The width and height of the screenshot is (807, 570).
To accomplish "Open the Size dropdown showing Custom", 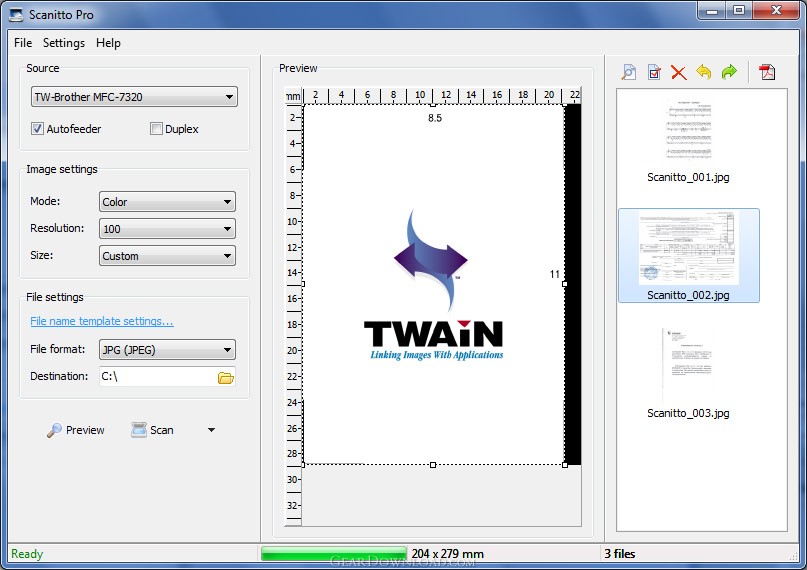I will coord(167,256).
